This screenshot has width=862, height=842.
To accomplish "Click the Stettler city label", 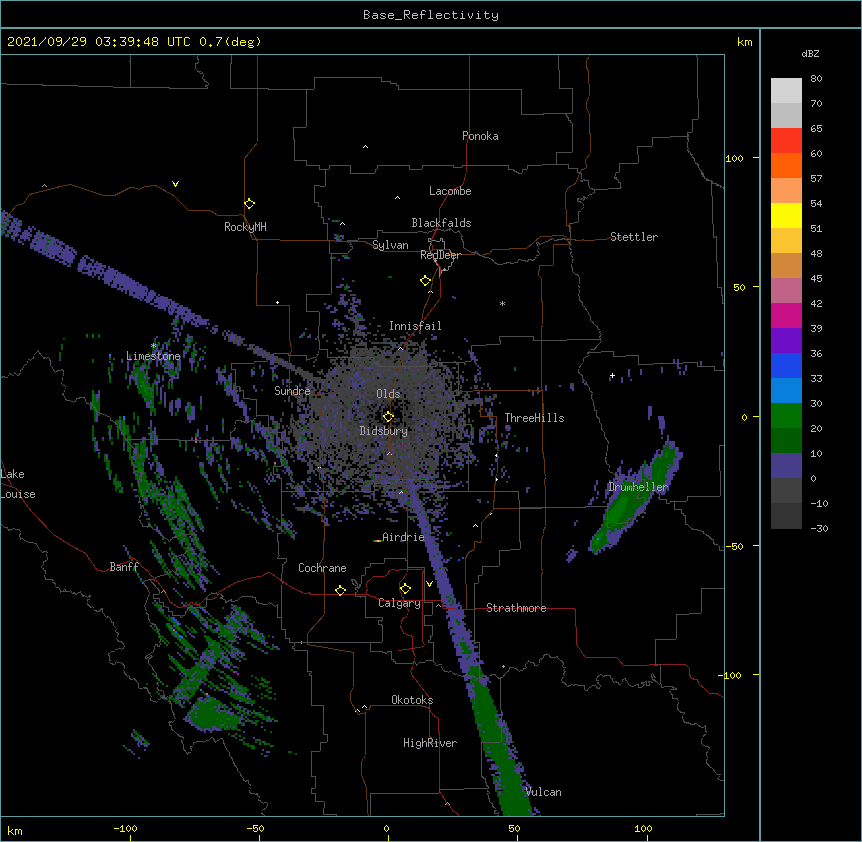I will 633,237.
